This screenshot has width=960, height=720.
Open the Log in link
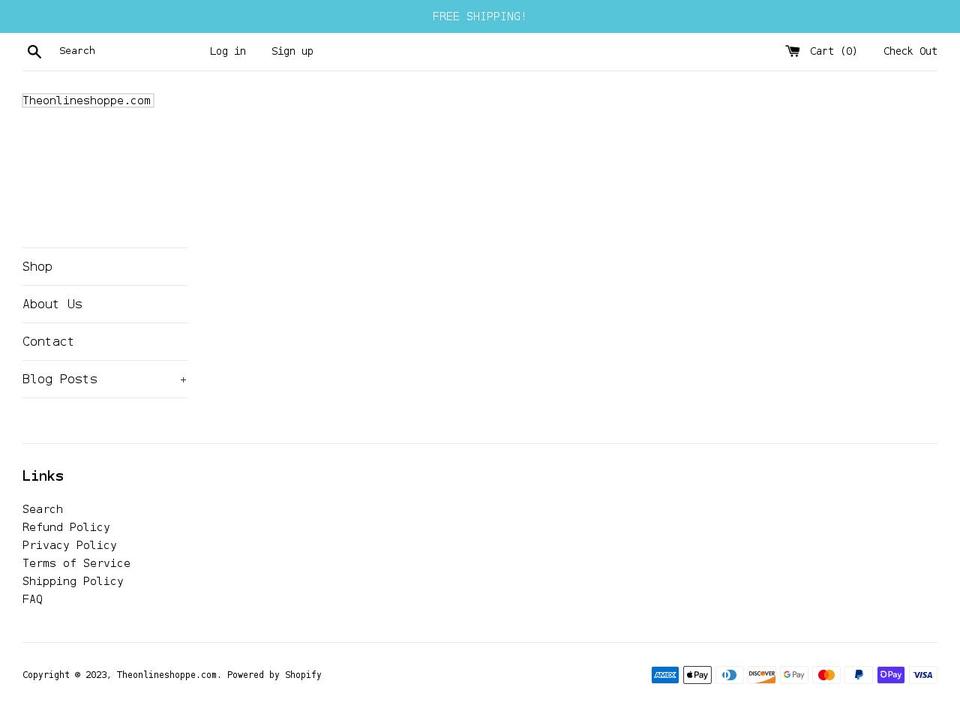coord(228,51)
